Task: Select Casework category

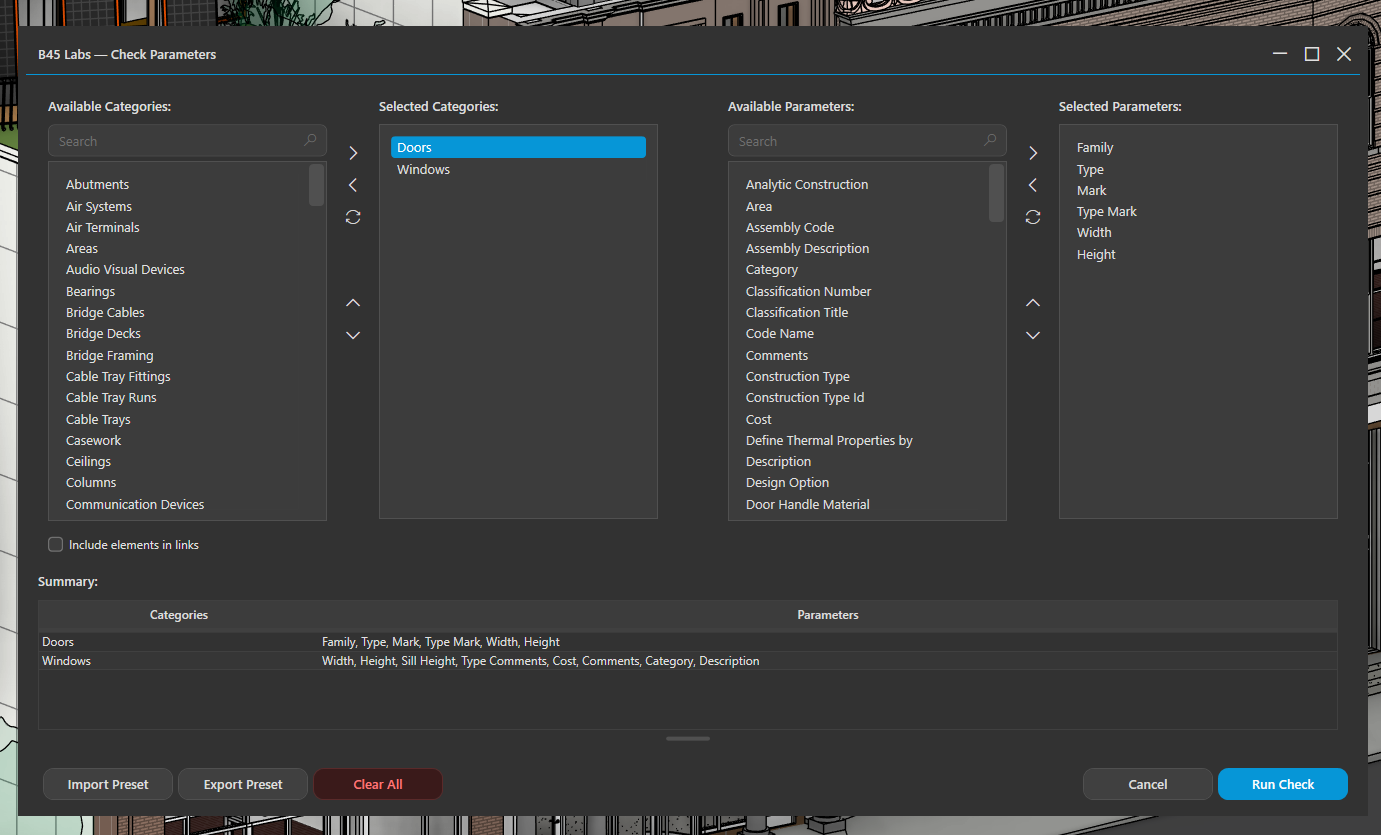Action: click(x=93, y=440)
